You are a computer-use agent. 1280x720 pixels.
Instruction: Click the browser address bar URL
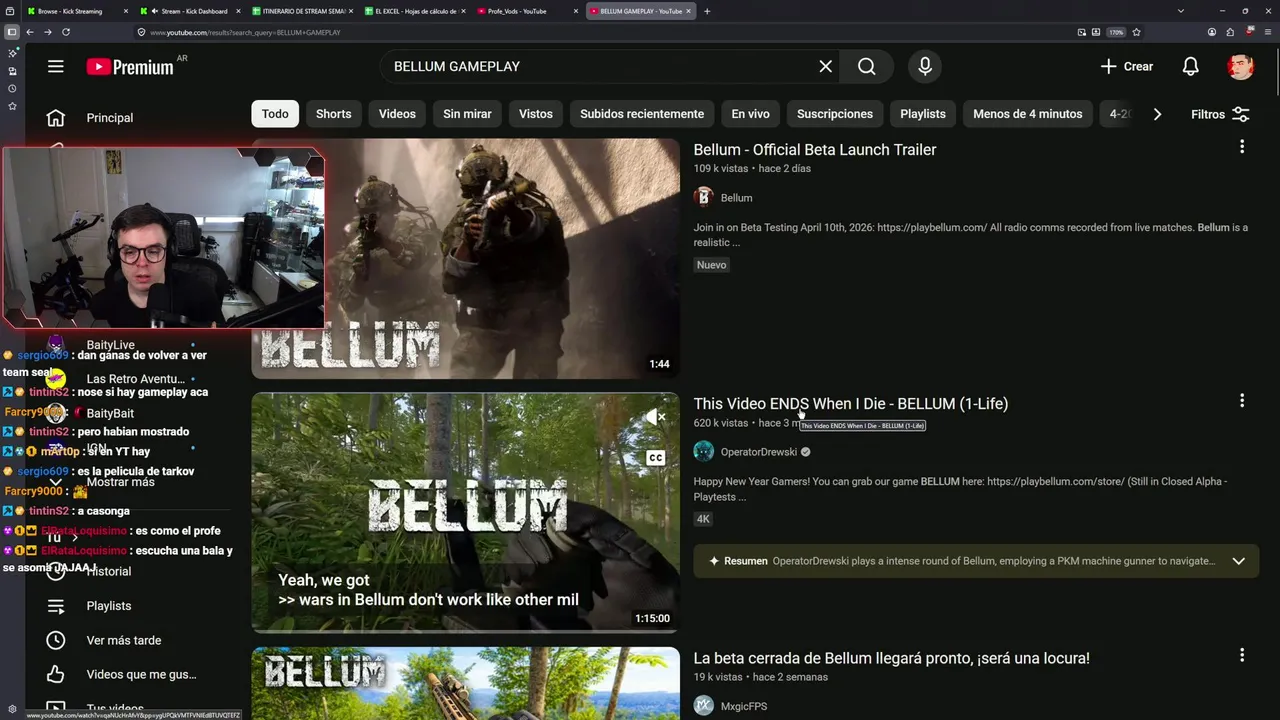[245, 32]
